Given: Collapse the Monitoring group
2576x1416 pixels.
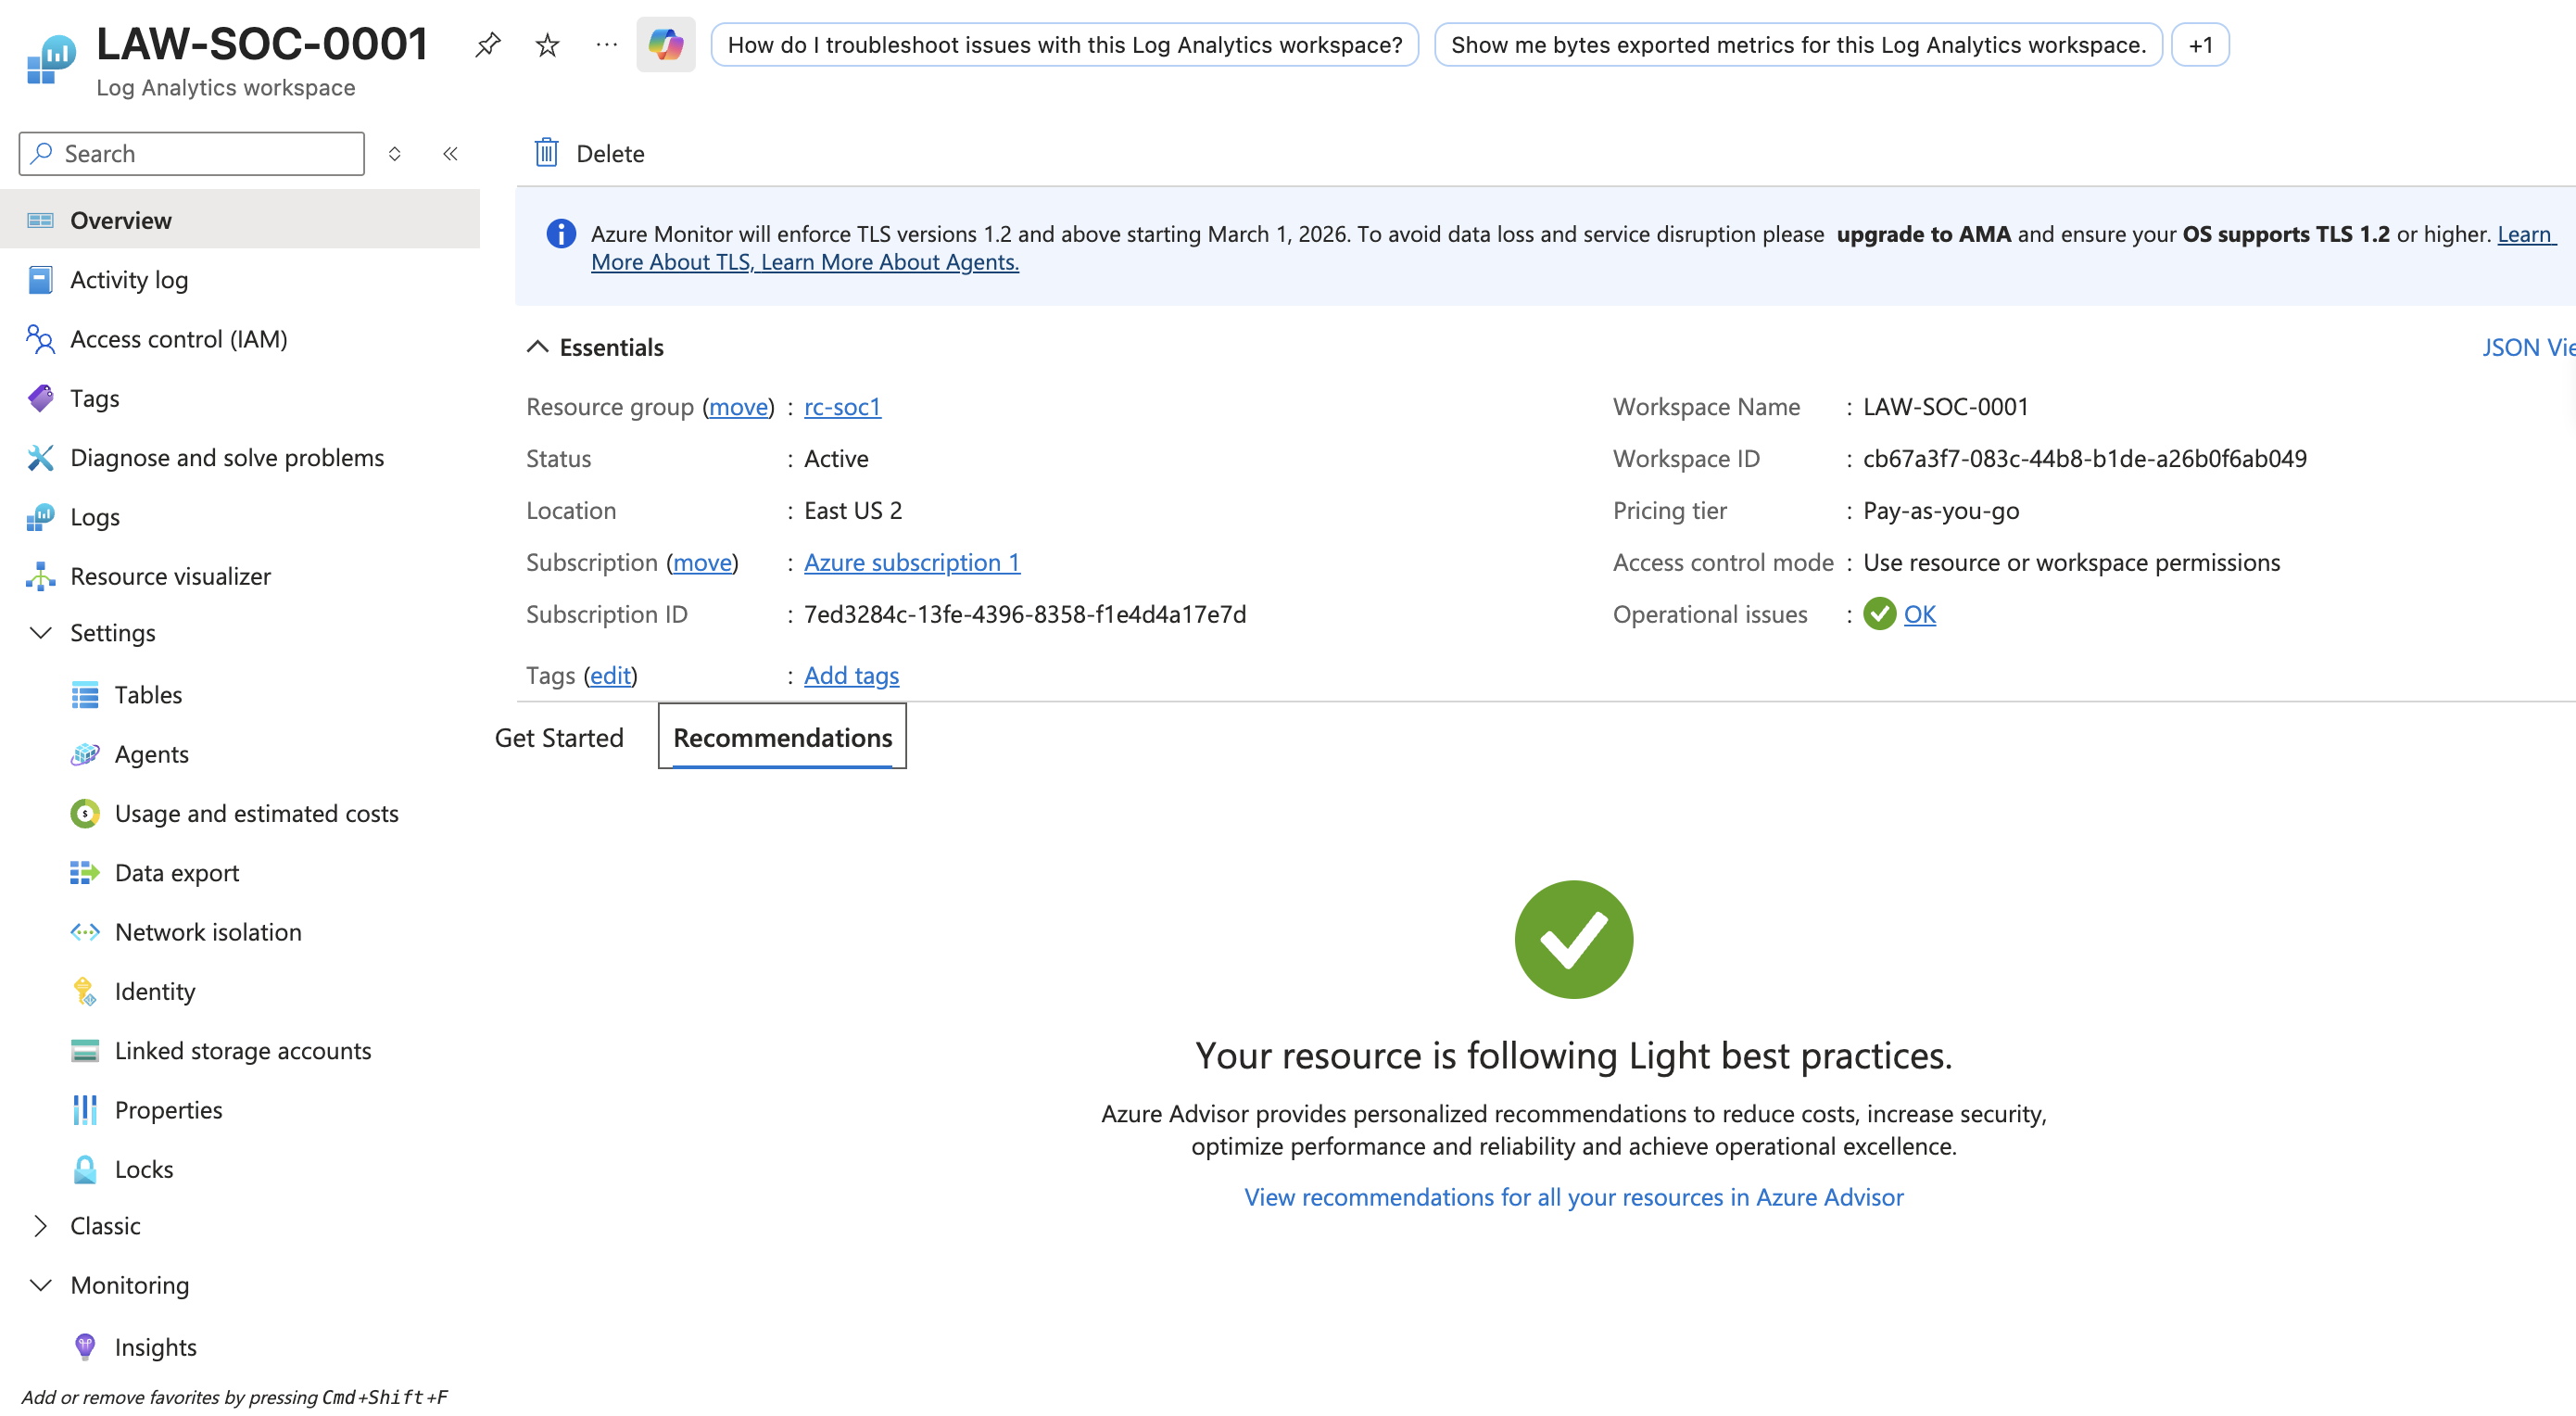Looking at the screenshot, I should click(41, 1285).
